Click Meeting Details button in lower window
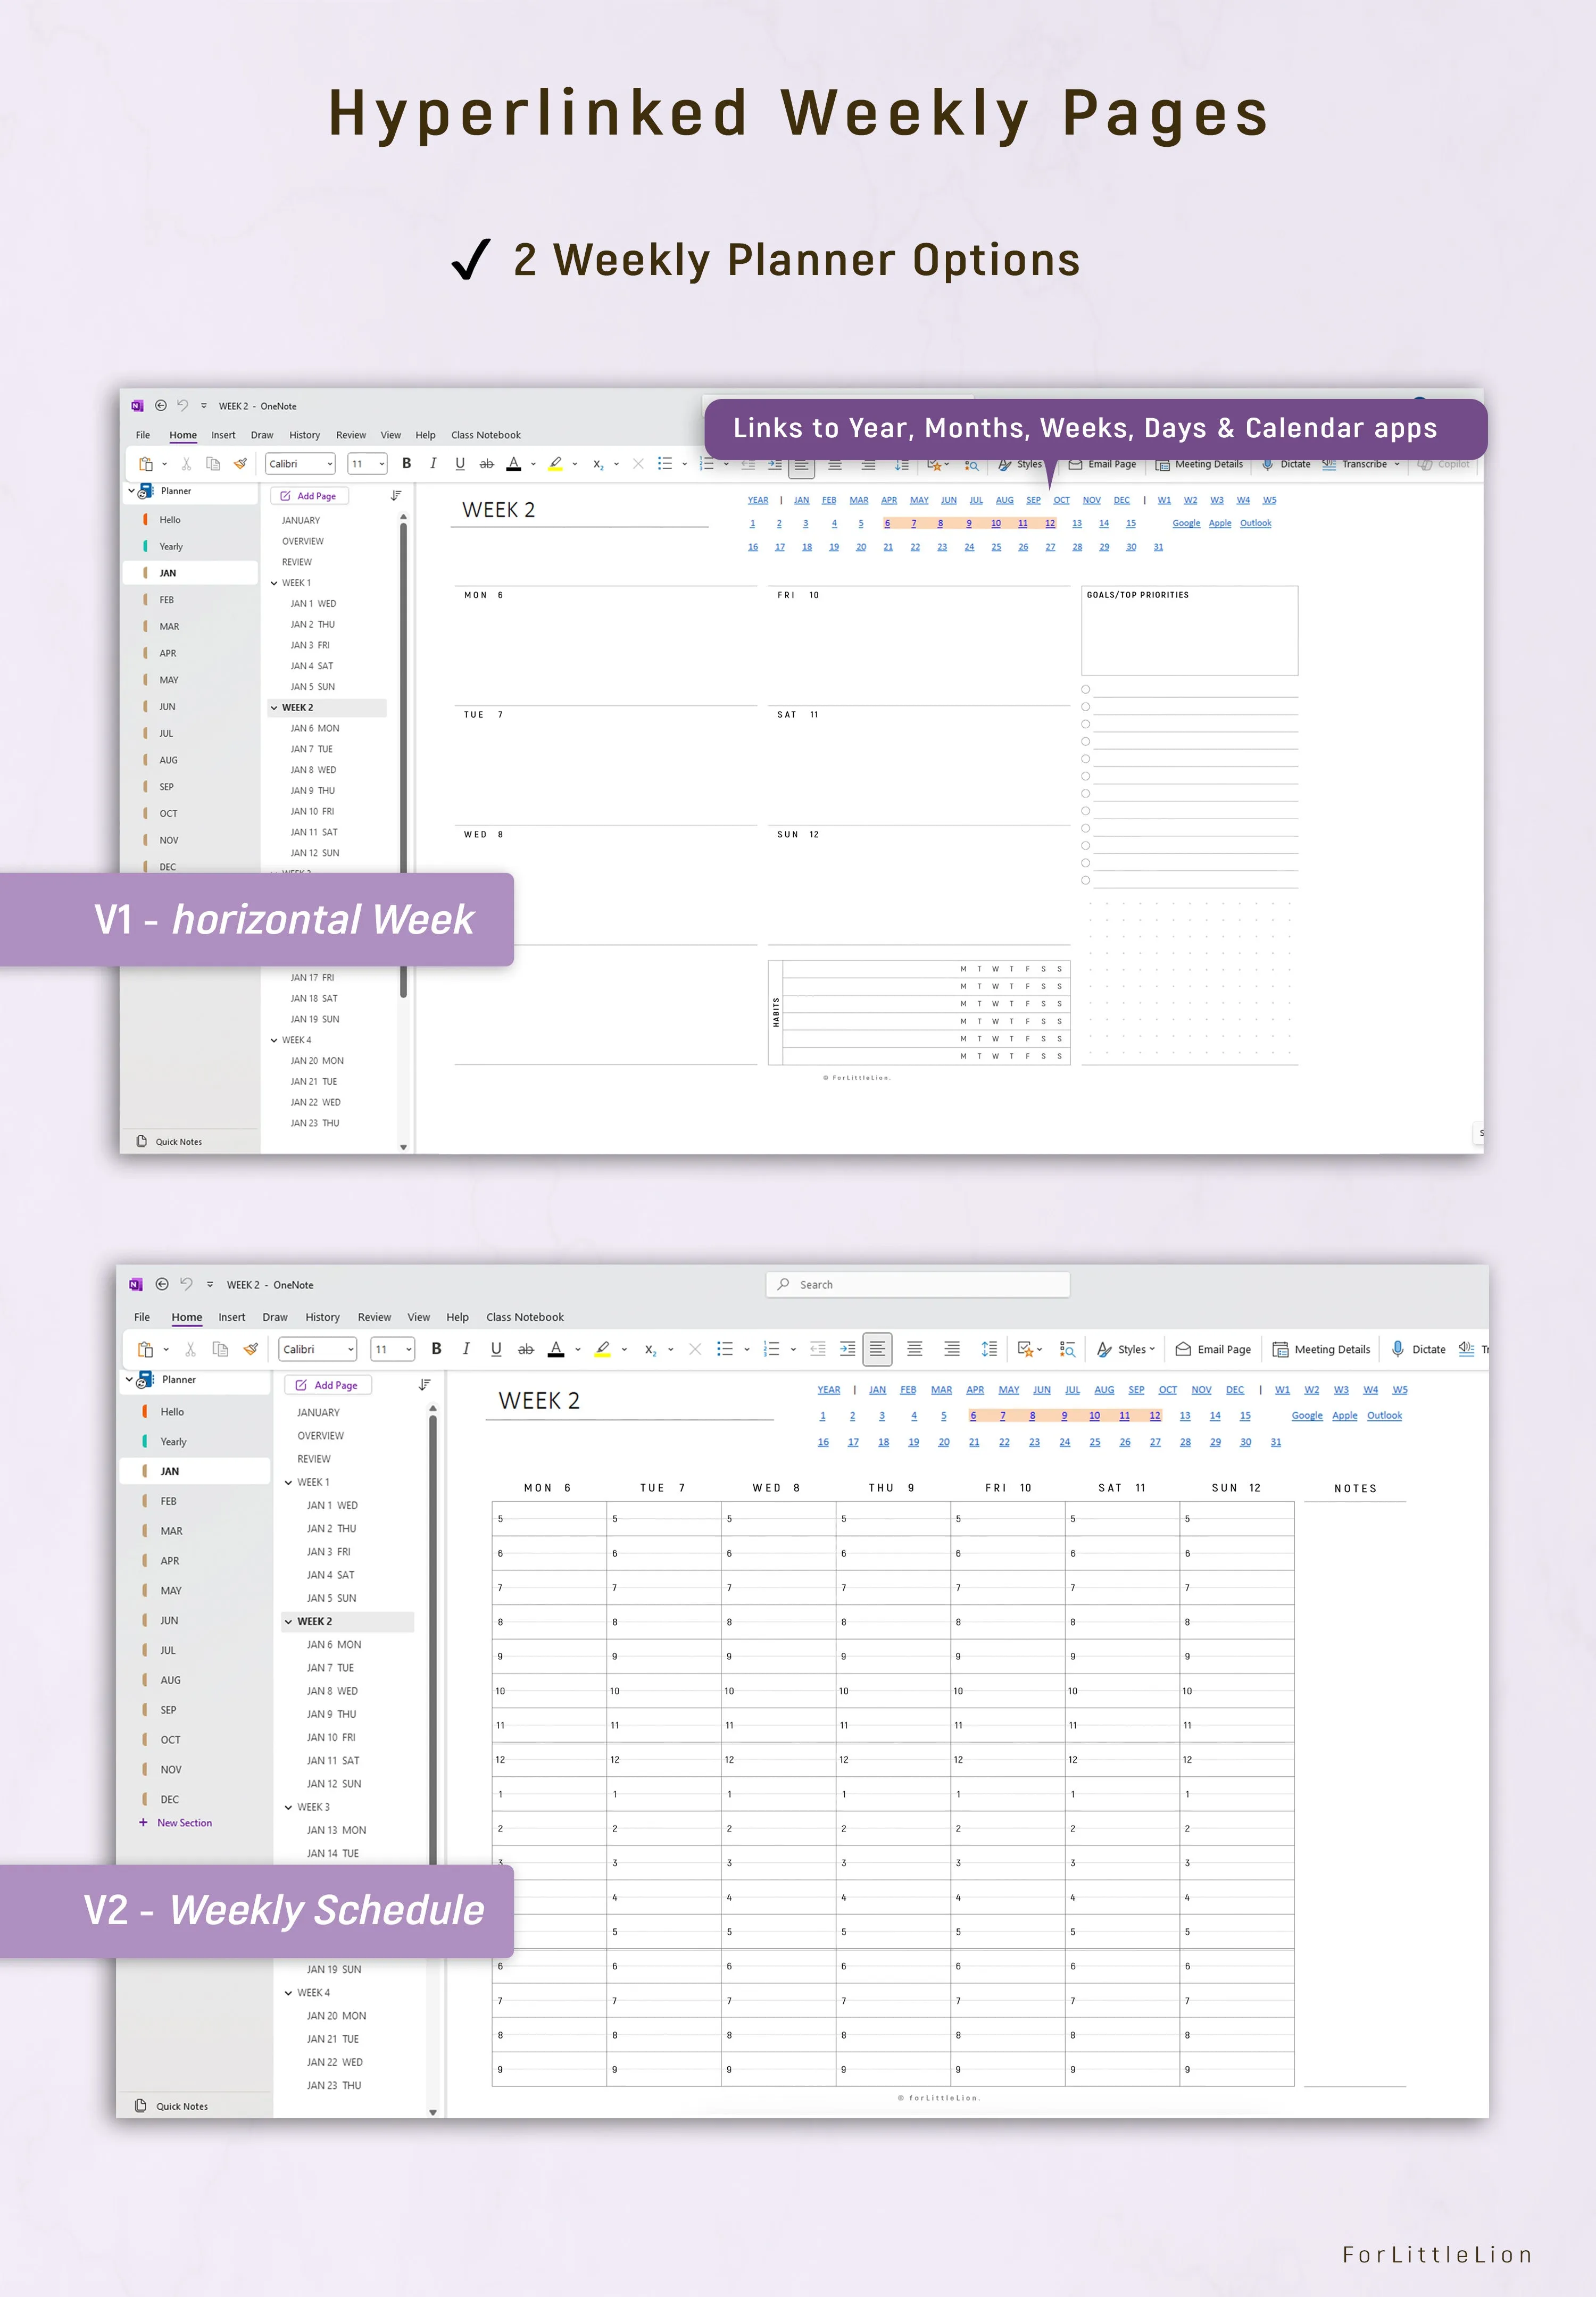1596x2297 pixels. coord(1321,1349)
